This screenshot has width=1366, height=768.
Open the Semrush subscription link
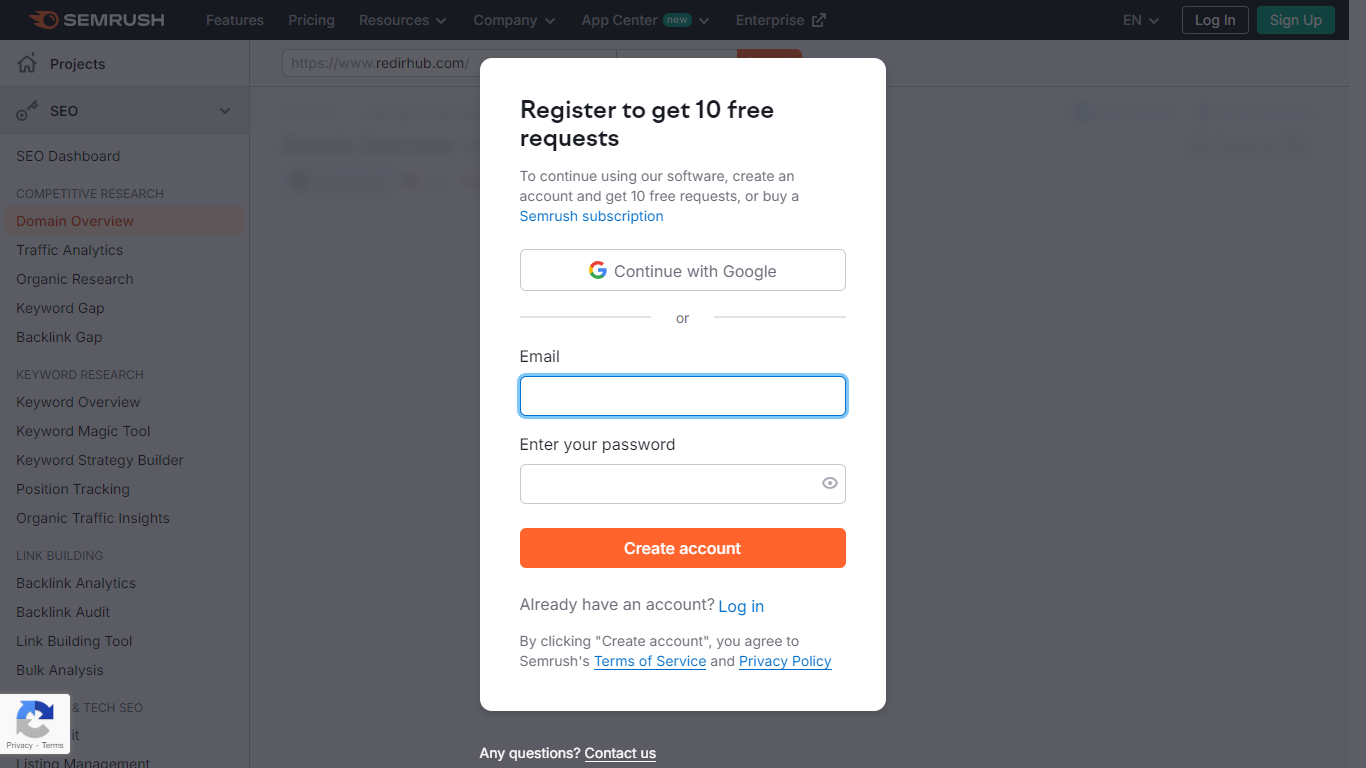[x=591, y=216]
